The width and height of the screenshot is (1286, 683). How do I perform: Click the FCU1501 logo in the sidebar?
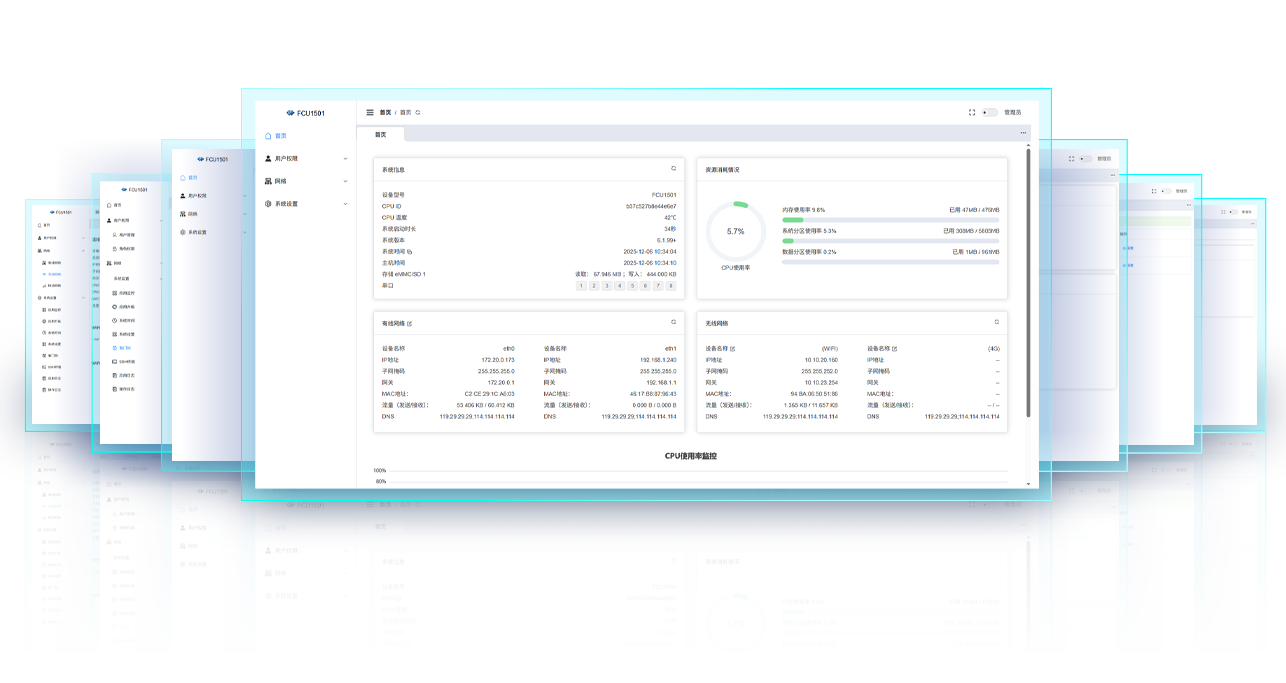coord(306,112)
